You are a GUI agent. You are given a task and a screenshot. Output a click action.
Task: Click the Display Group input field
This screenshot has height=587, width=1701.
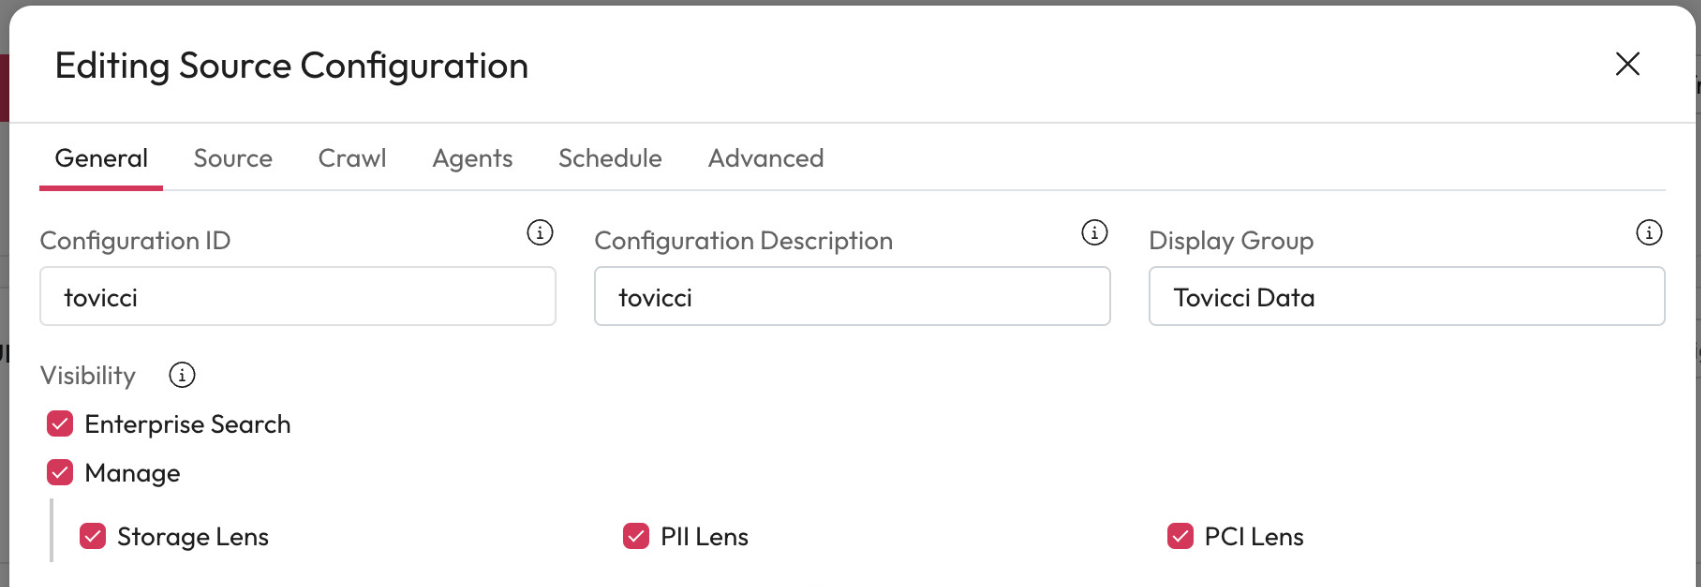click(x=1406, y=297)
